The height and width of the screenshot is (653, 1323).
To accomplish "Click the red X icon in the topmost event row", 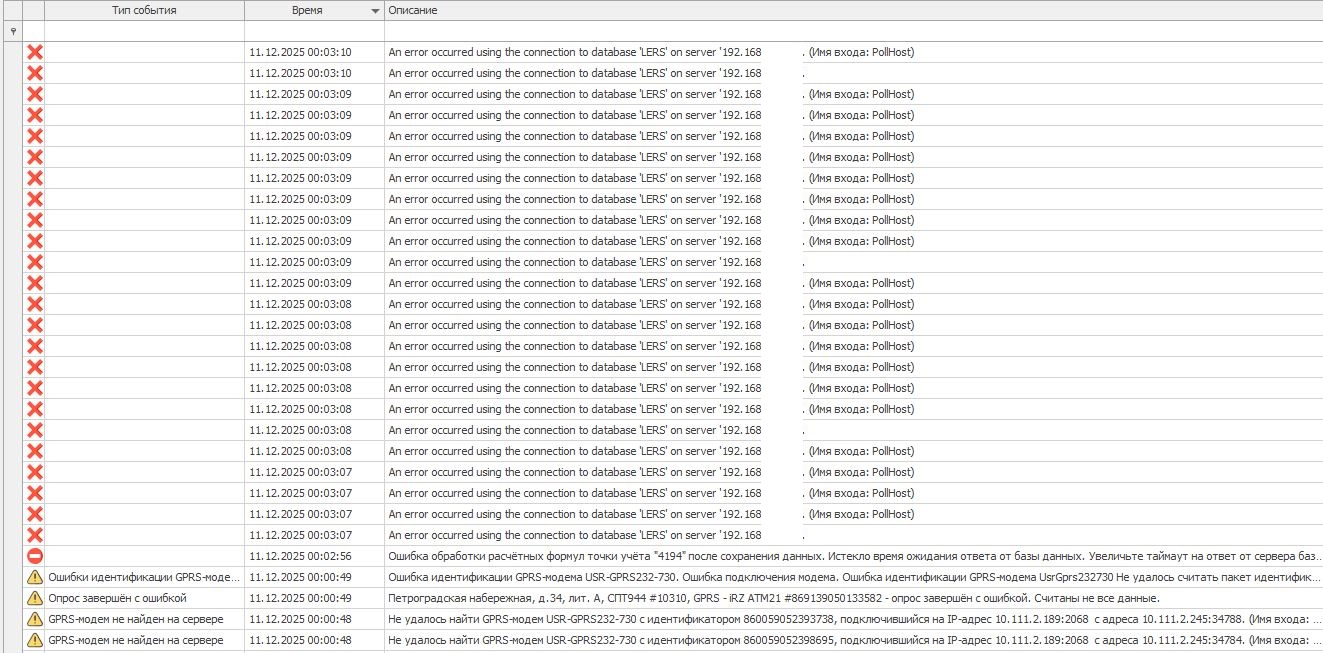I will pos(34,52).
